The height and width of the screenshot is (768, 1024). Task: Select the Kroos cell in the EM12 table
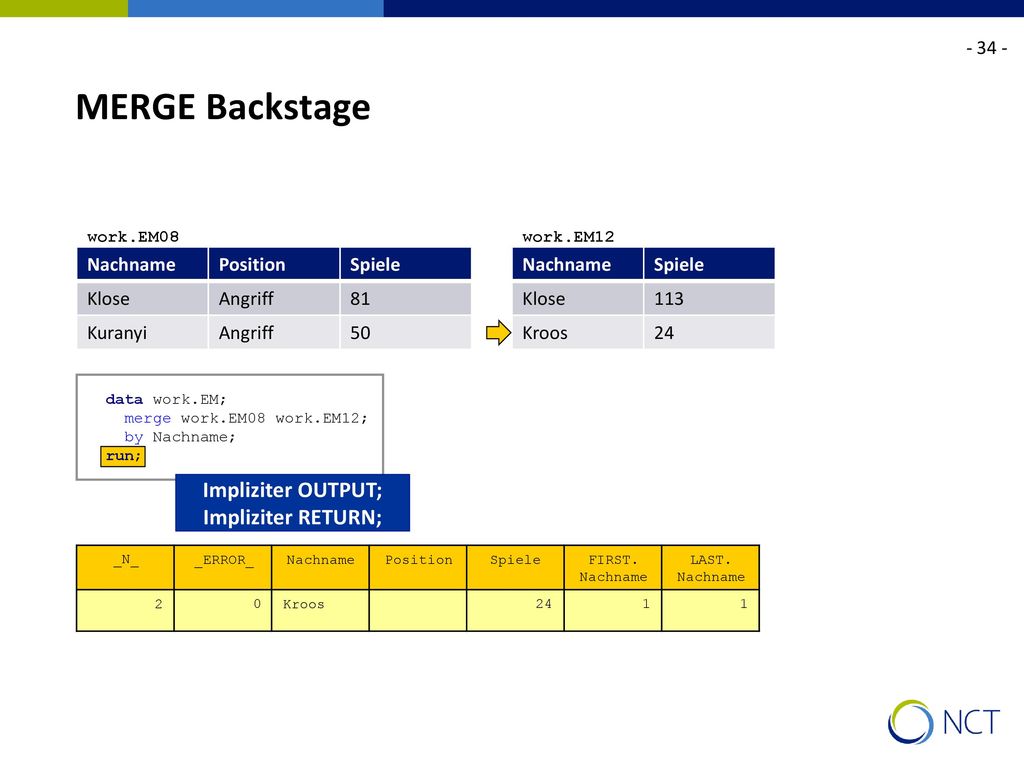(x=578, y=332)
